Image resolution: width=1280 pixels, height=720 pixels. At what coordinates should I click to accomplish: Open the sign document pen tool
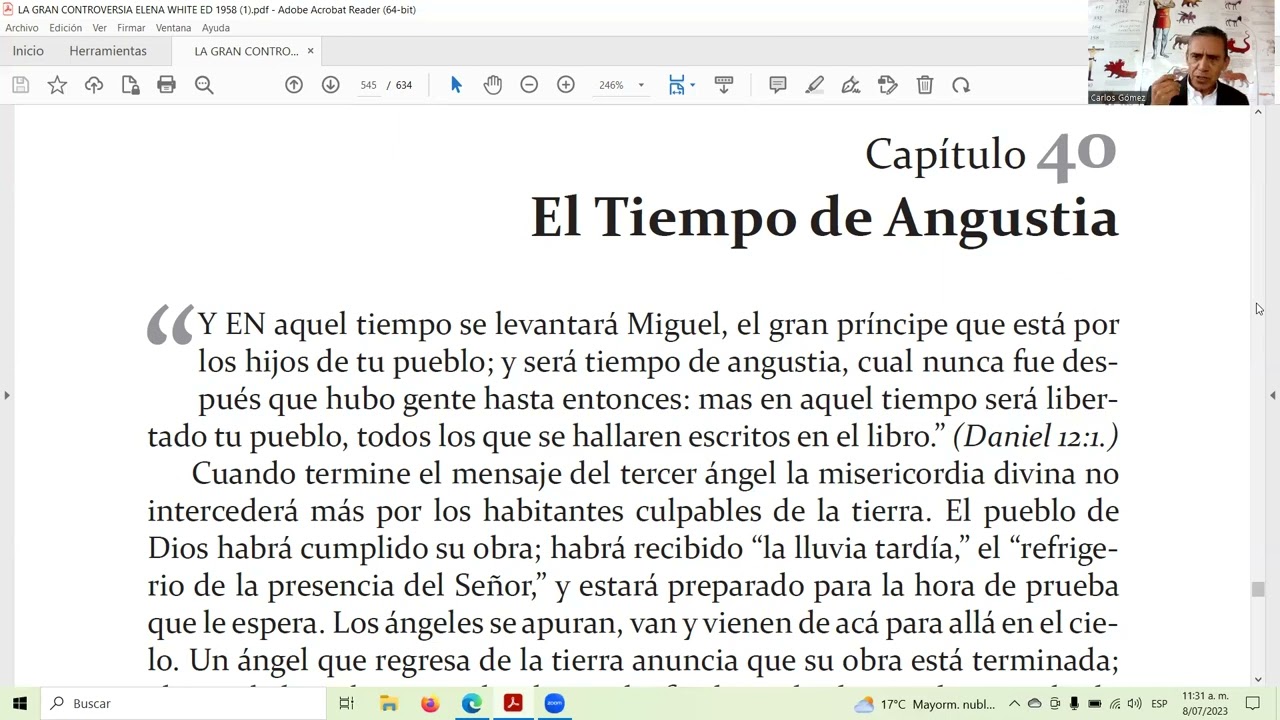point(851,85)
